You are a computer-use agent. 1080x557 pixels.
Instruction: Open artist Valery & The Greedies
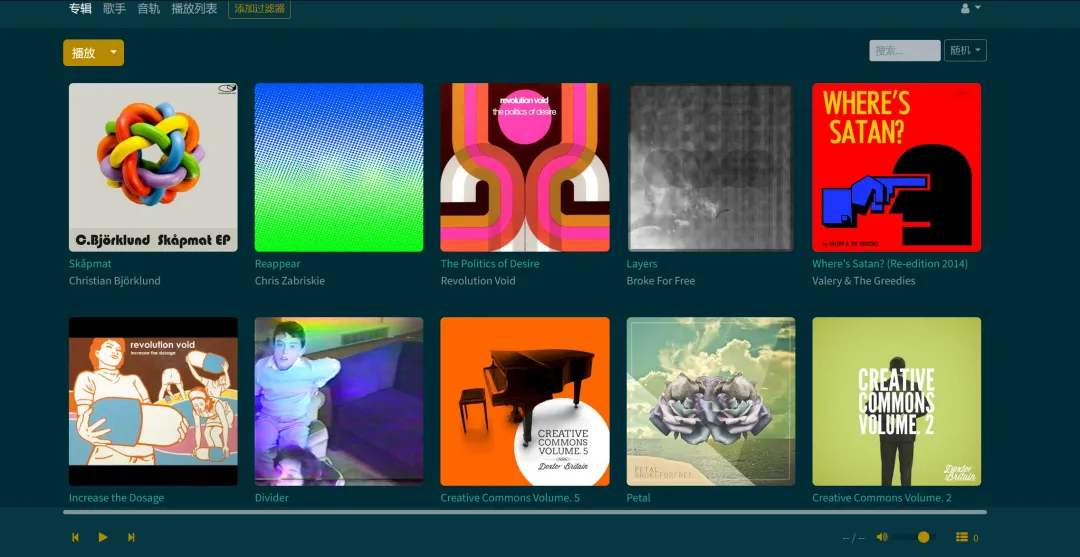pyautogui.click(x=864, y=281)
